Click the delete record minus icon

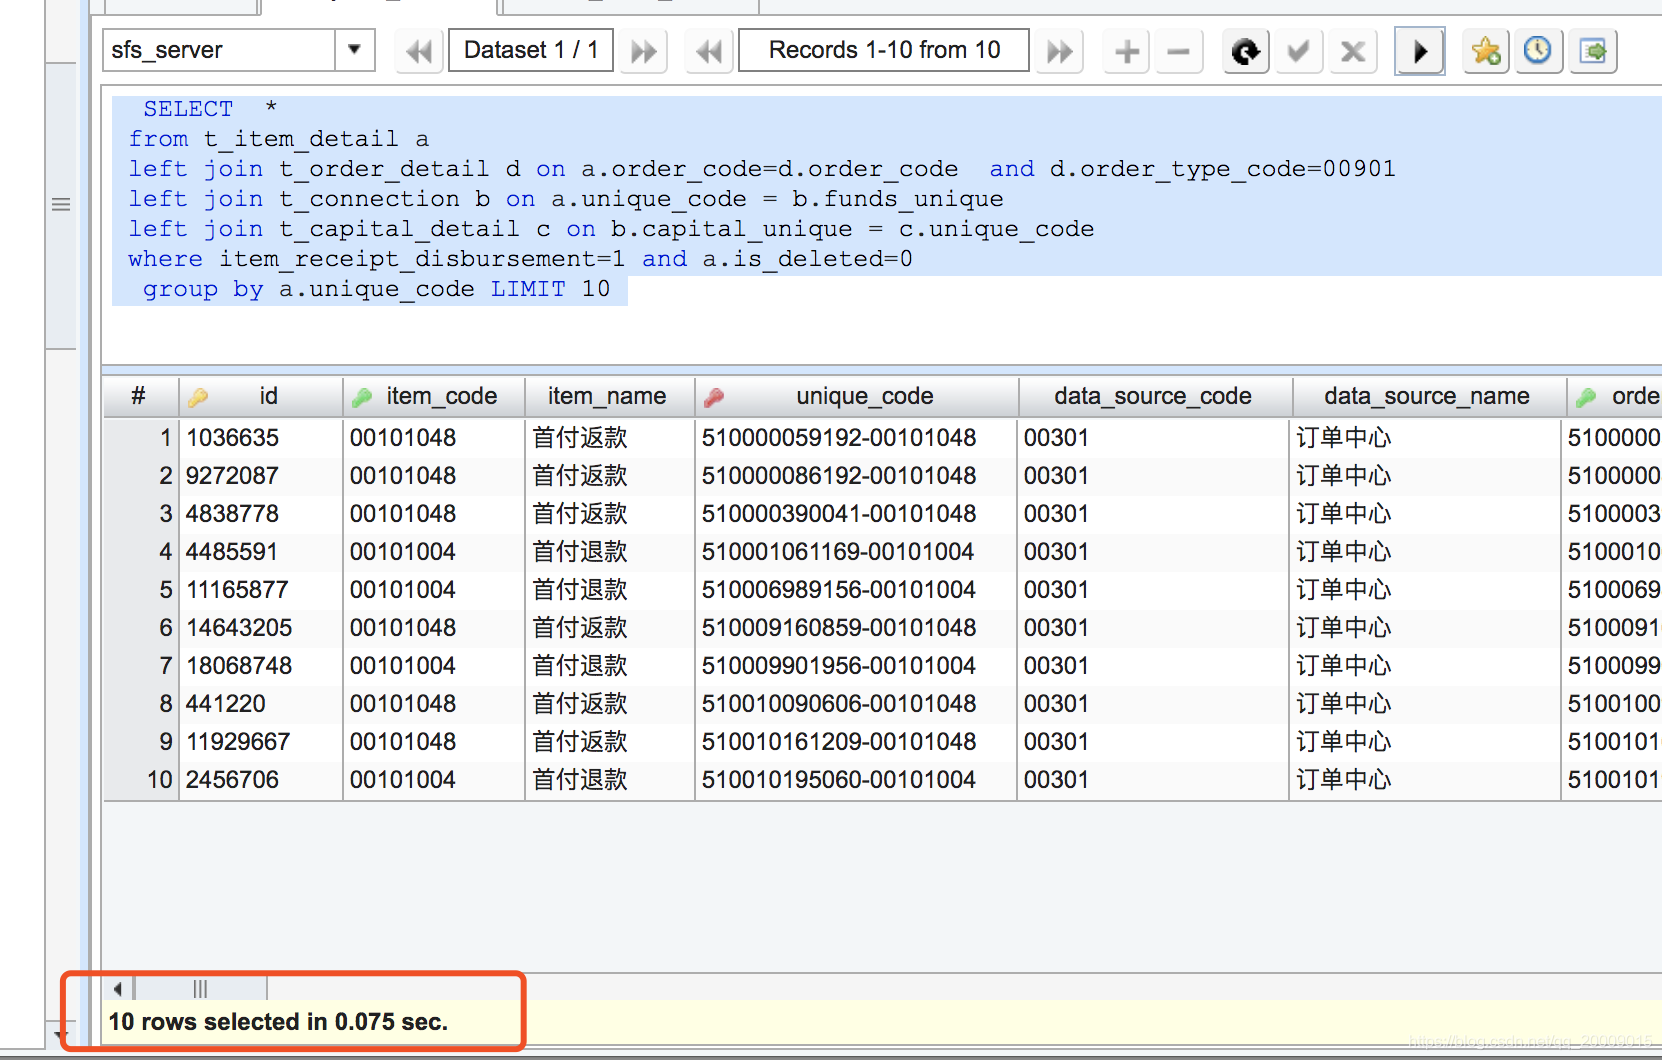point(1179,51)
